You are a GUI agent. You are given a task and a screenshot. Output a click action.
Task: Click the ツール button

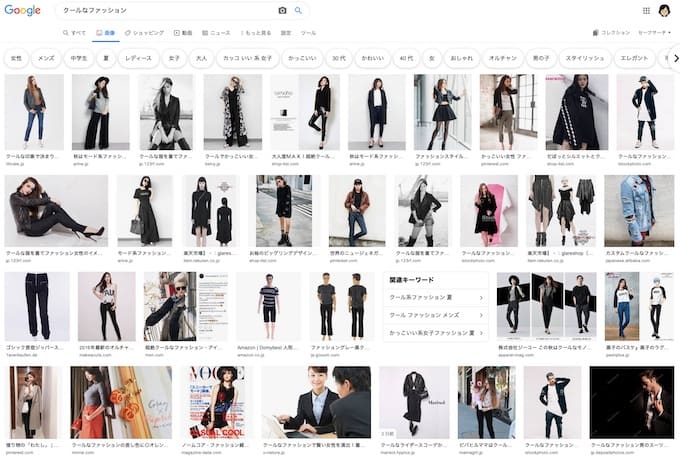[309, 33]
